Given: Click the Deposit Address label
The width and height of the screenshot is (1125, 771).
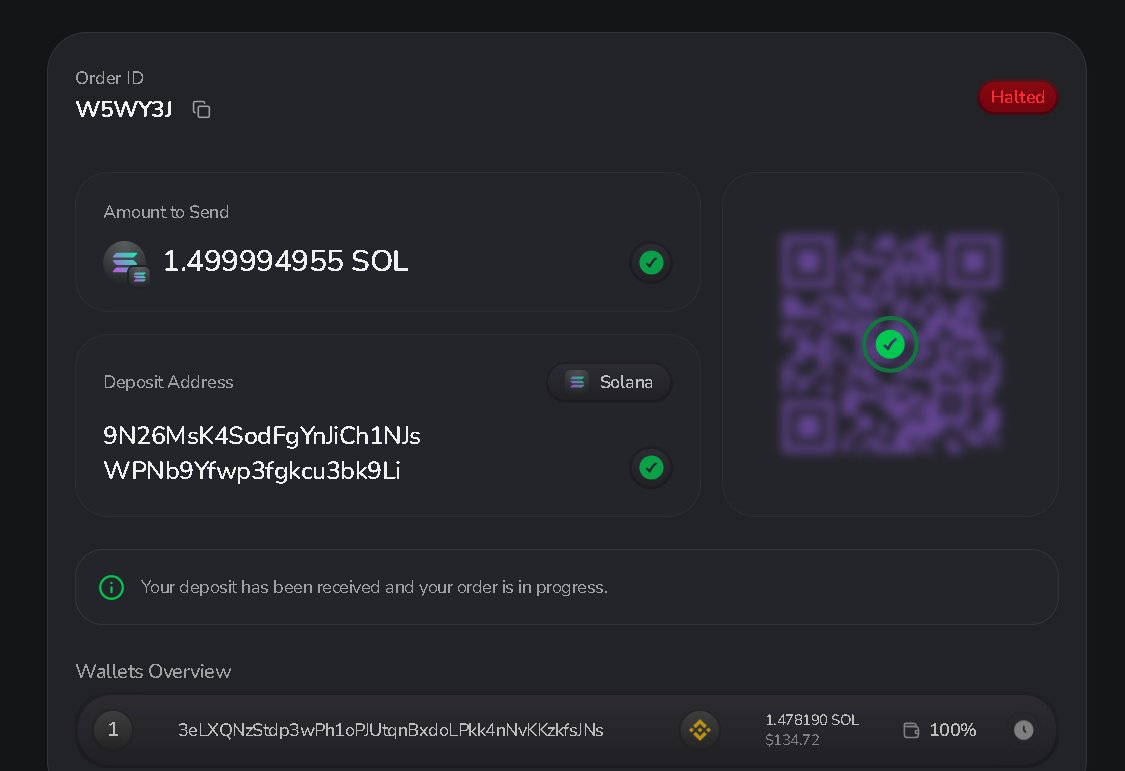Looking at the screenshot, I should [x=168, y=382].
